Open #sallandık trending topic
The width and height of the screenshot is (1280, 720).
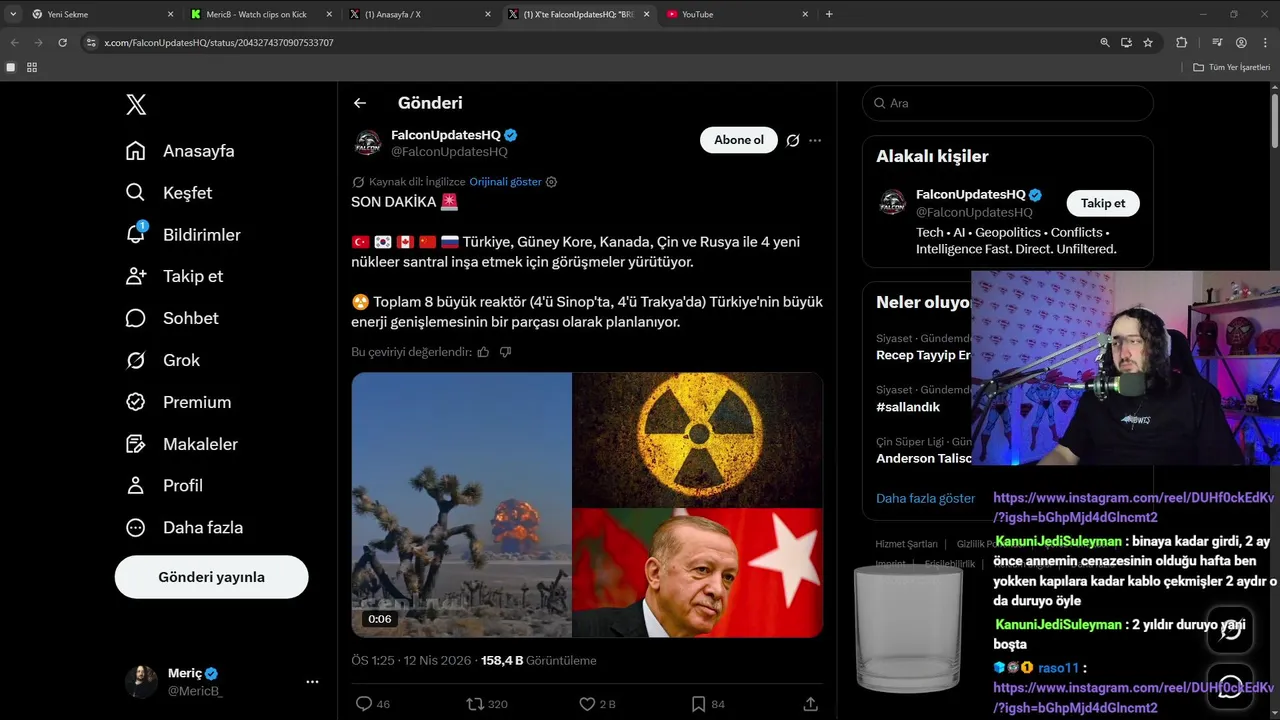coord(908,407)
